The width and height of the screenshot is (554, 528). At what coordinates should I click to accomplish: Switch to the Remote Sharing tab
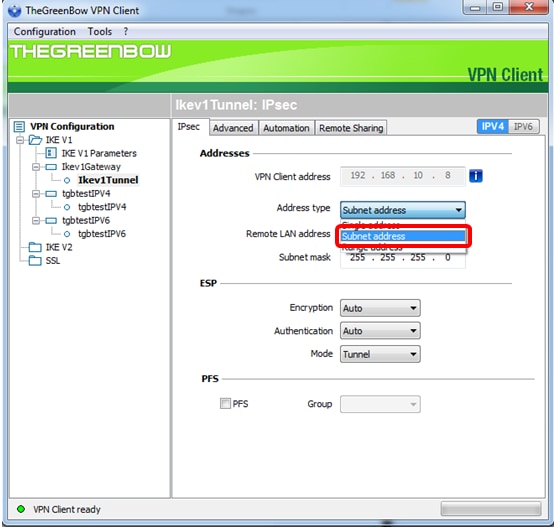[351, 128]
